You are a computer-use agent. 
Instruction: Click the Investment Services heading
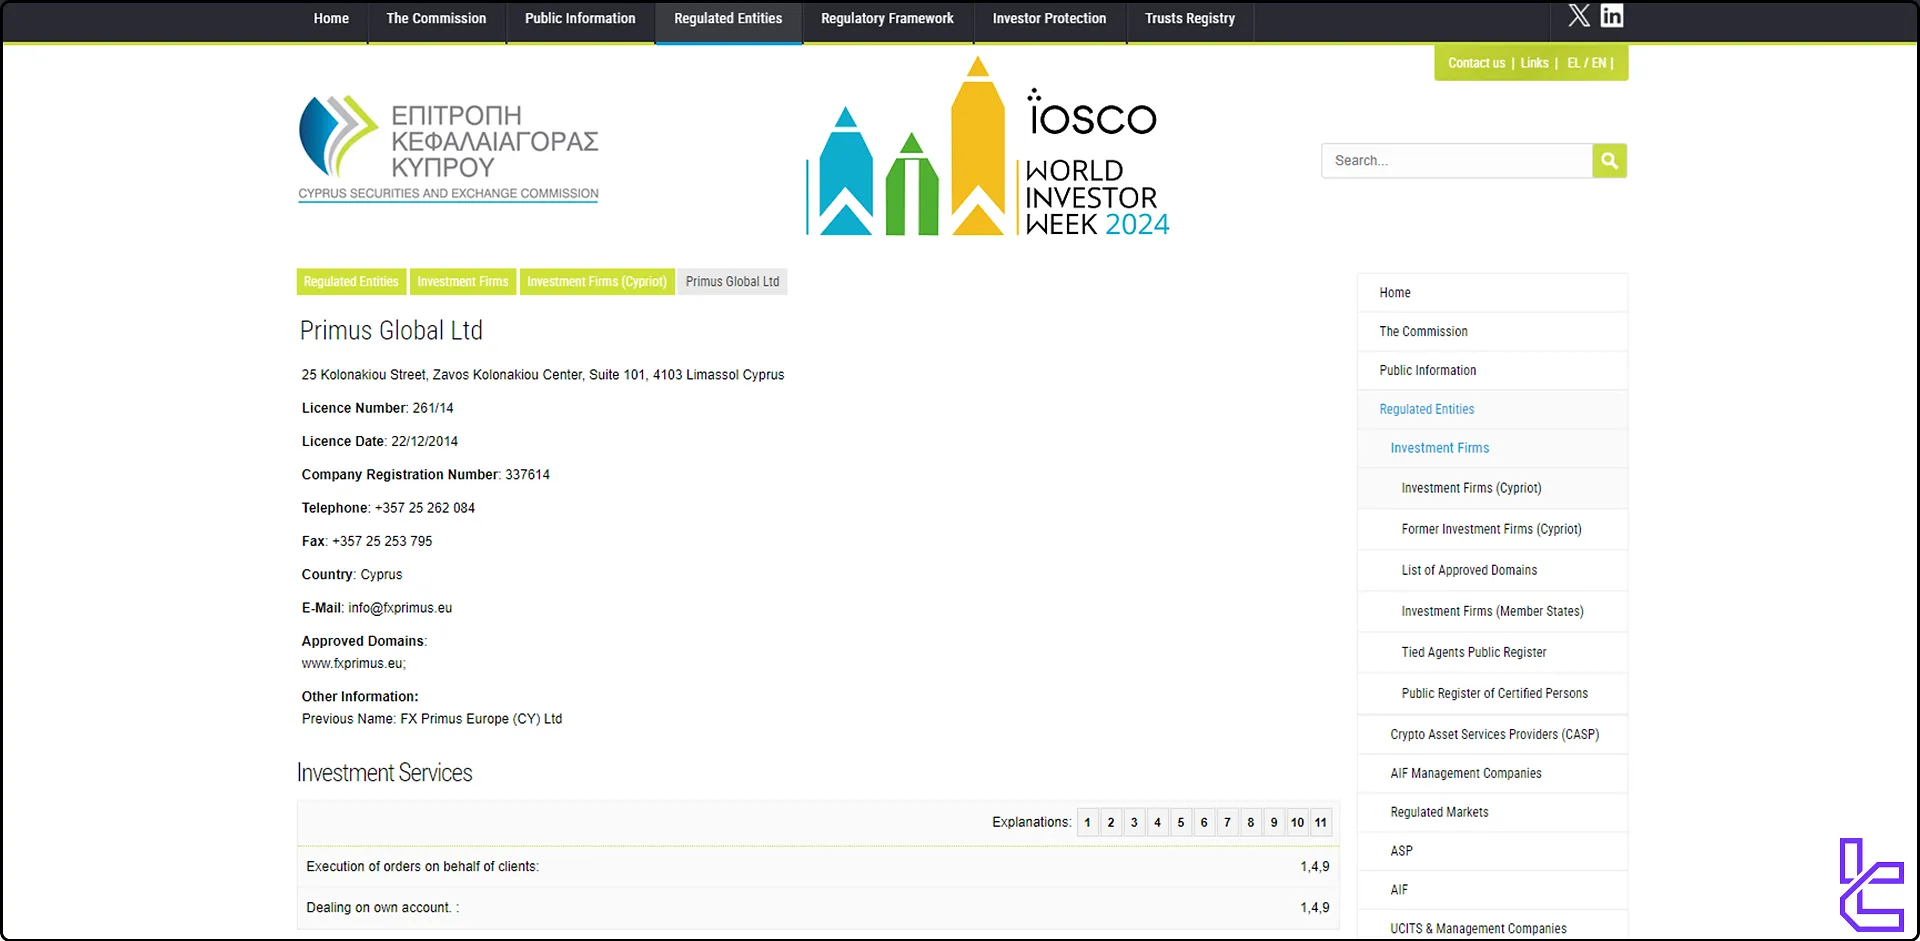[x=384, y=773]
